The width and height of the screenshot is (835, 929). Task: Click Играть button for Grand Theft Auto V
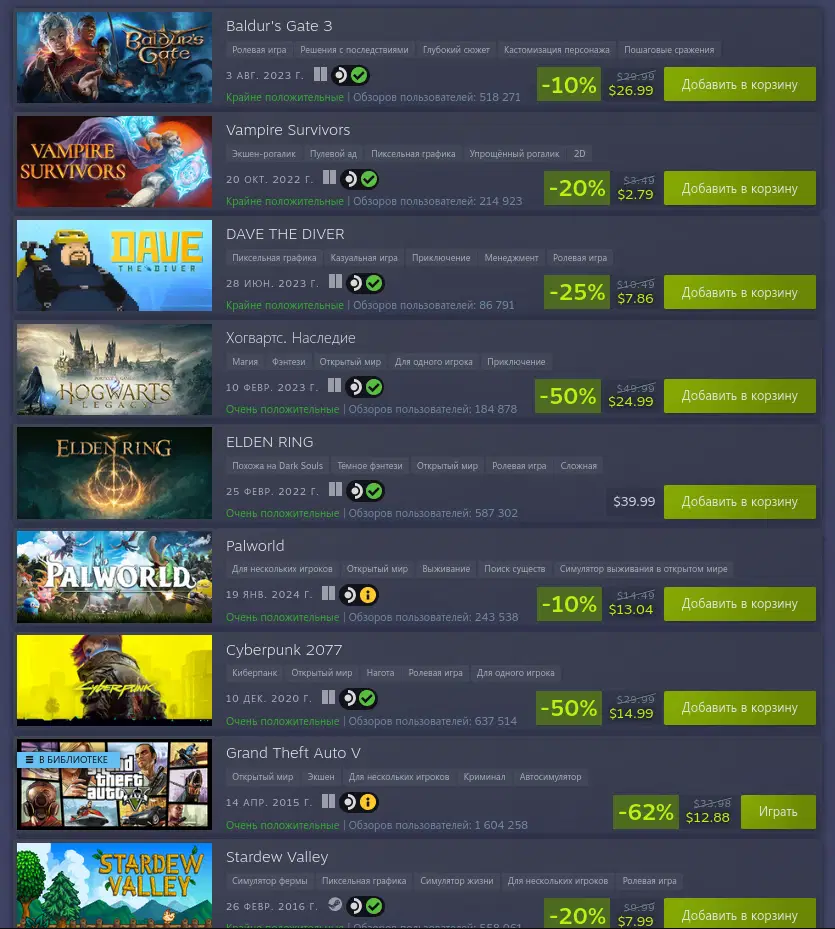click(778, 812)
